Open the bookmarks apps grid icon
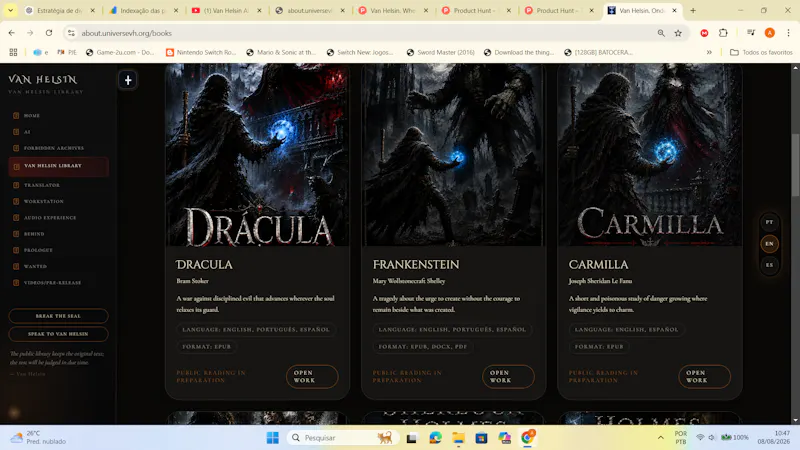 point(13,52)
